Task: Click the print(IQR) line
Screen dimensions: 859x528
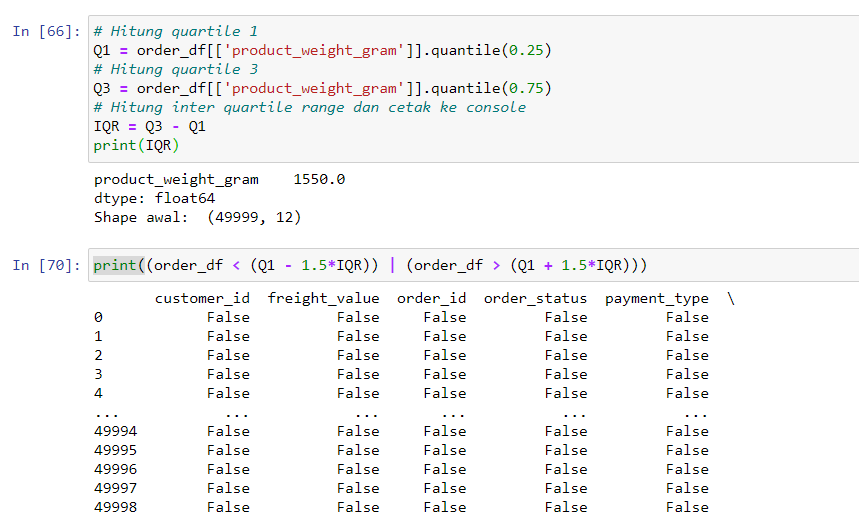Action: (x=136, y=146)
